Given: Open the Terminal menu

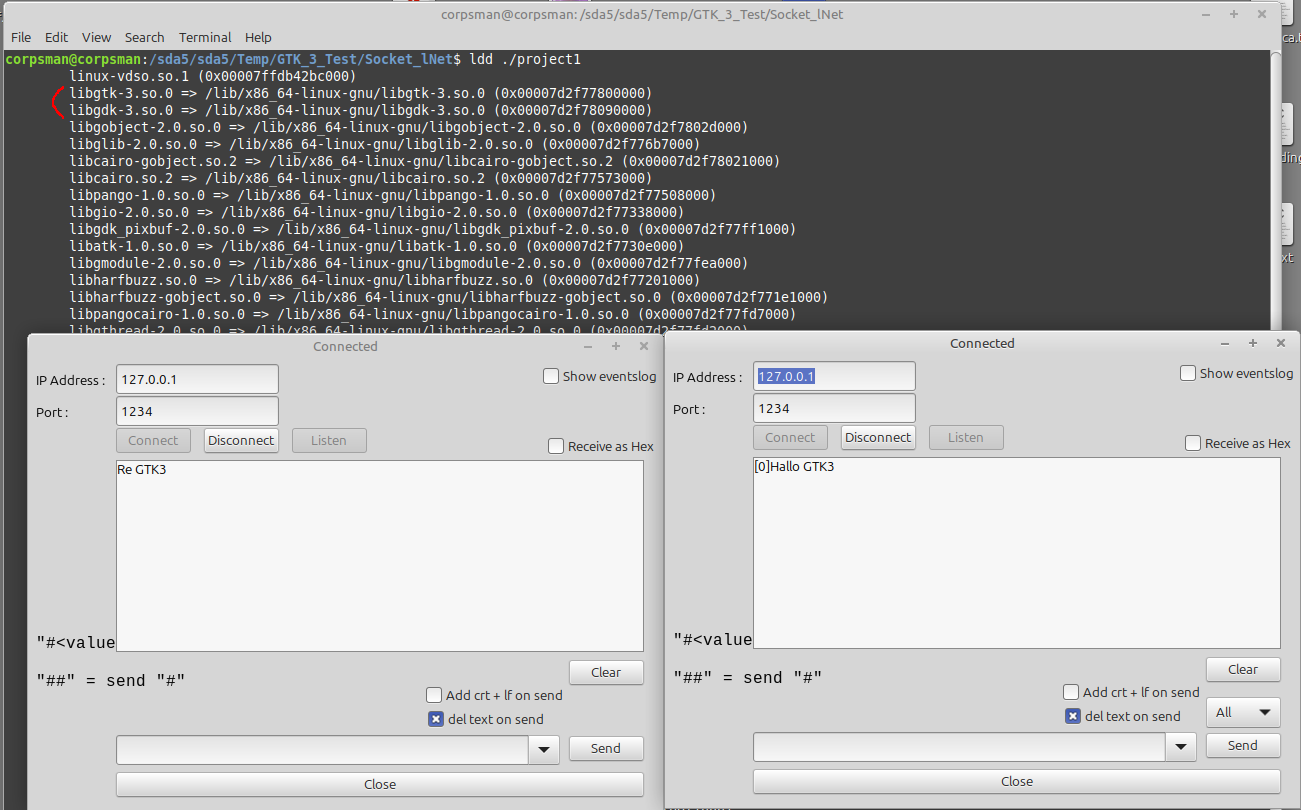Looking at the screenshot, I should (205, 37).
